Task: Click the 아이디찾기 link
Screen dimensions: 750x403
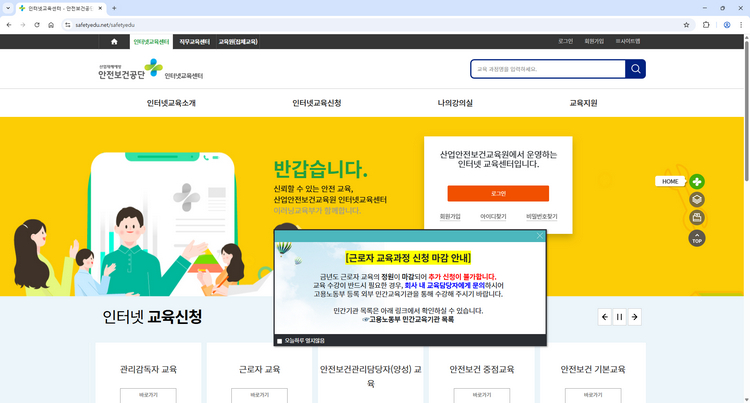Action: (x=493, y=217)
